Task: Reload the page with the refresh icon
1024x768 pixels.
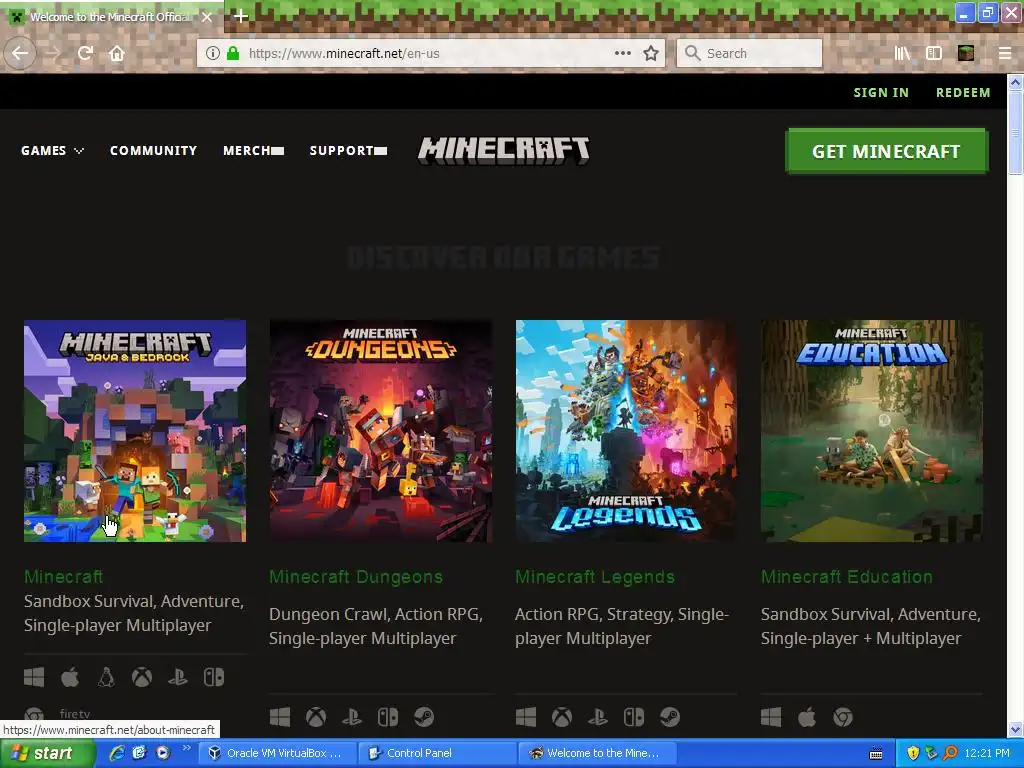Action: (85, 53)
